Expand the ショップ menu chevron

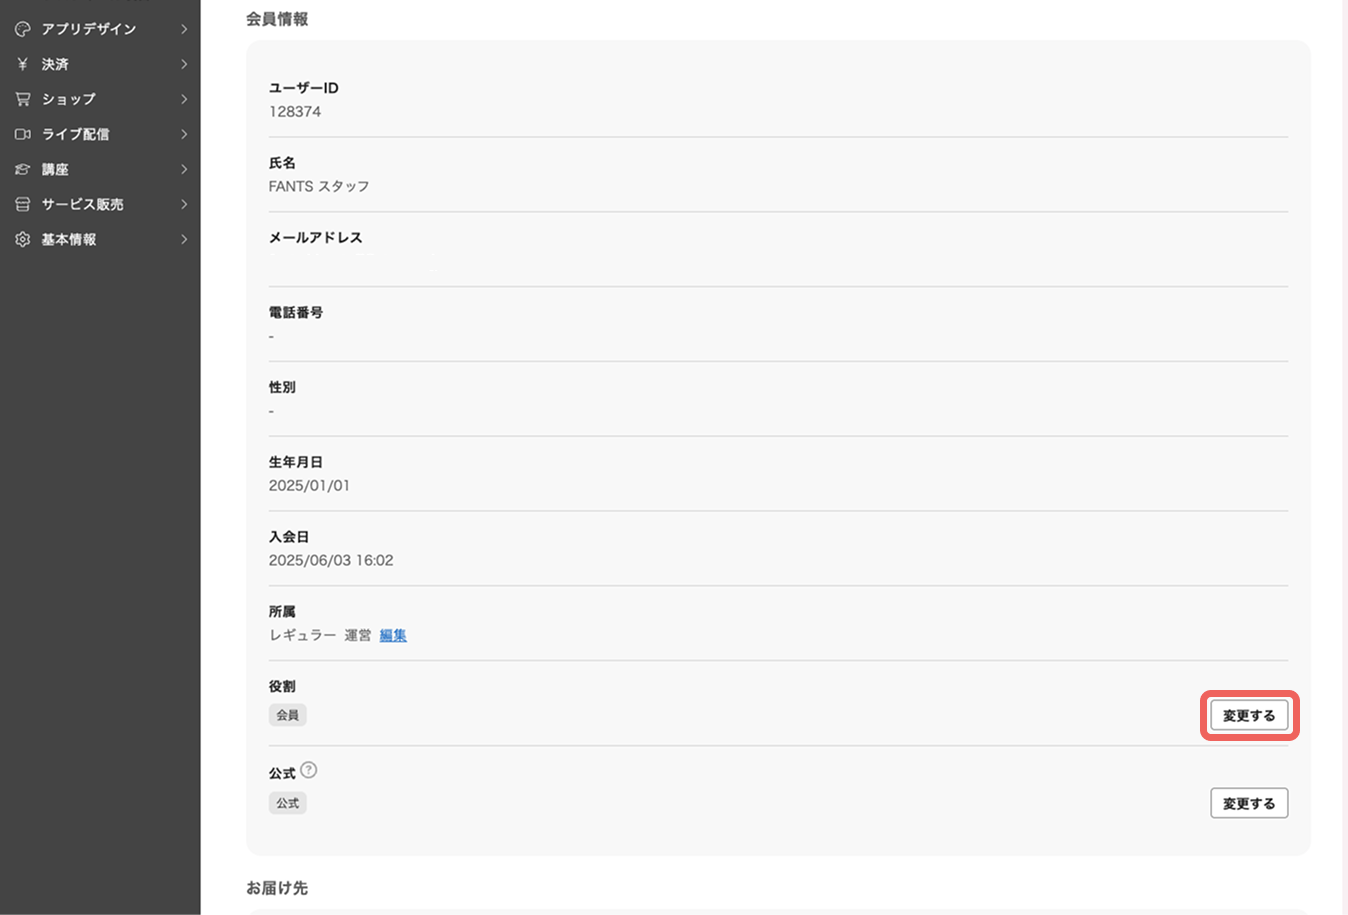point(184,99)
